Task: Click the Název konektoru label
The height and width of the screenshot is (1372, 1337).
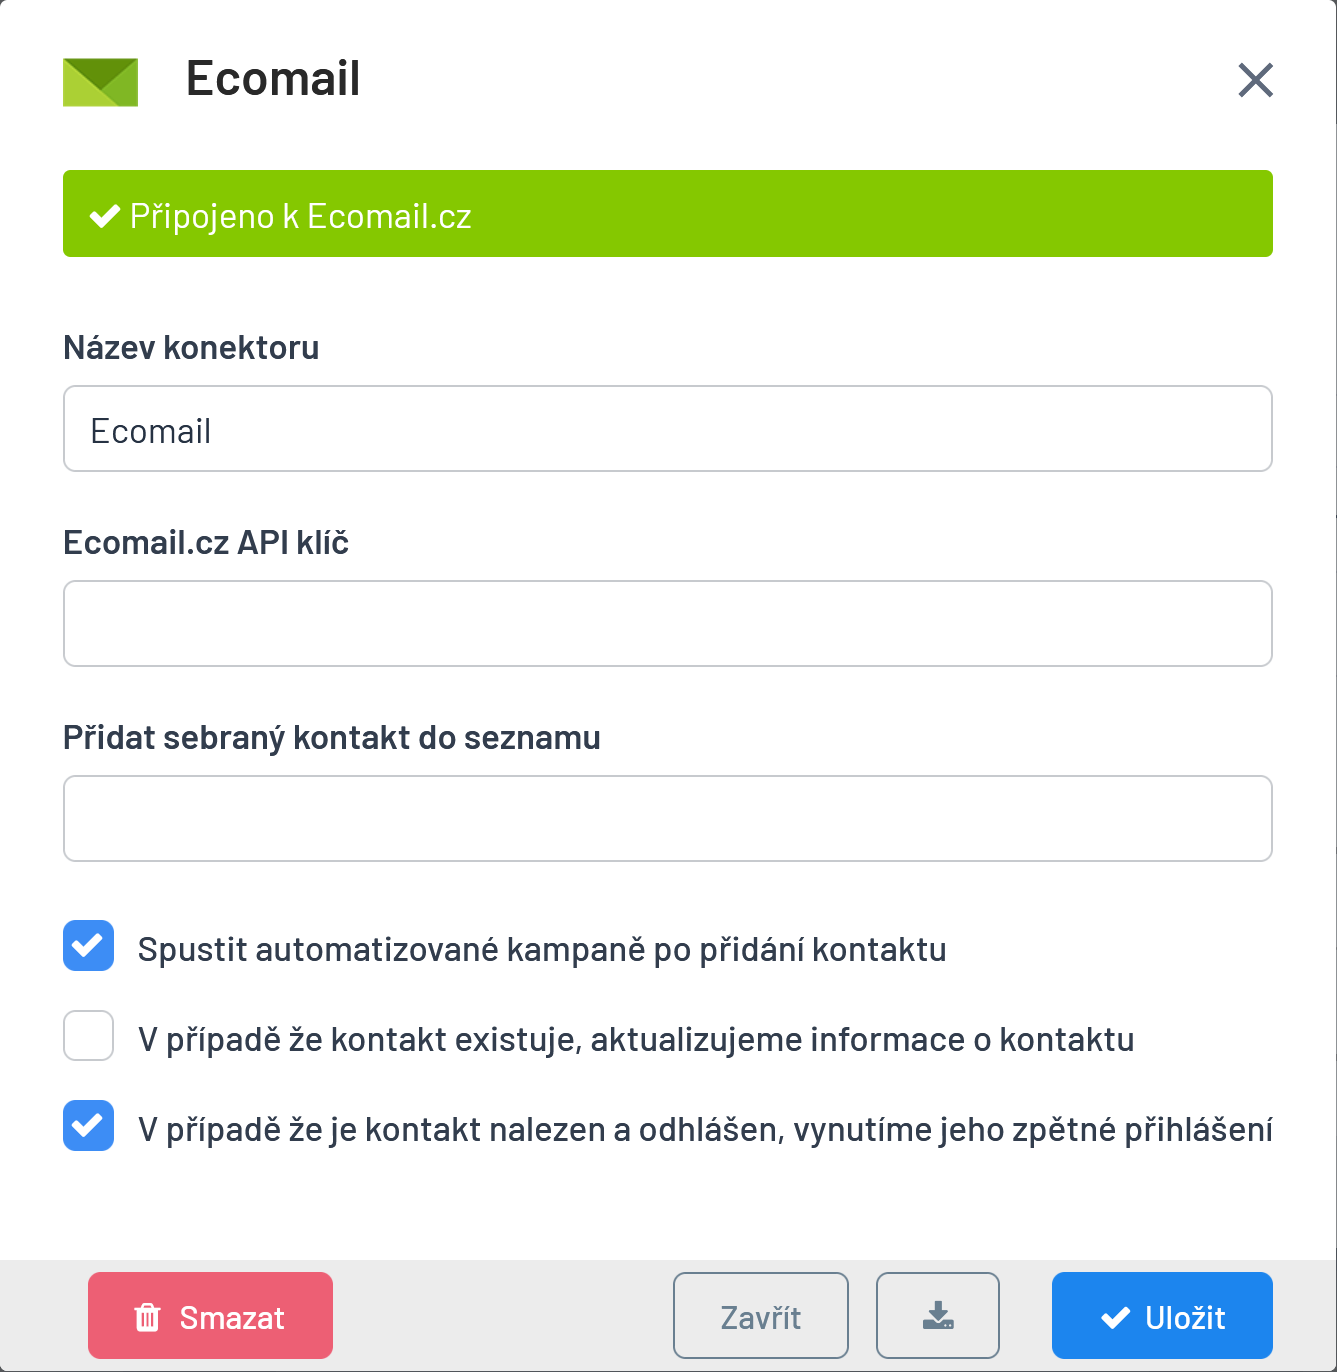Action: click(191, 347)
